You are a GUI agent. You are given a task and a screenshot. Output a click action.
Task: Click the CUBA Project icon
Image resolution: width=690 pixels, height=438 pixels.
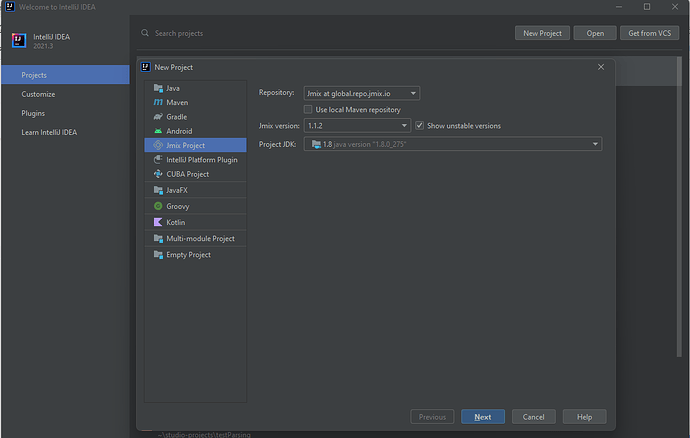coord(158,174)
